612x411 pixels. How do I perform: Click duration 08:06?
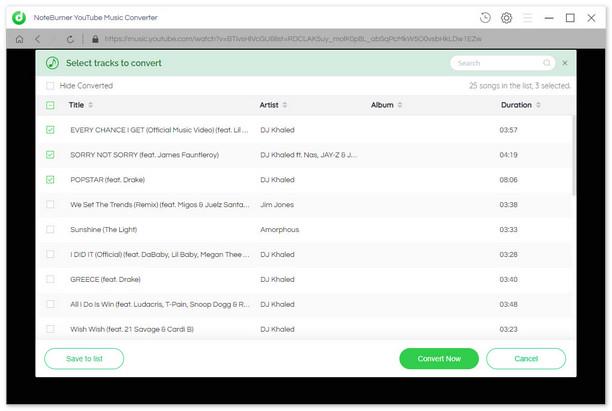pos(509,180)
